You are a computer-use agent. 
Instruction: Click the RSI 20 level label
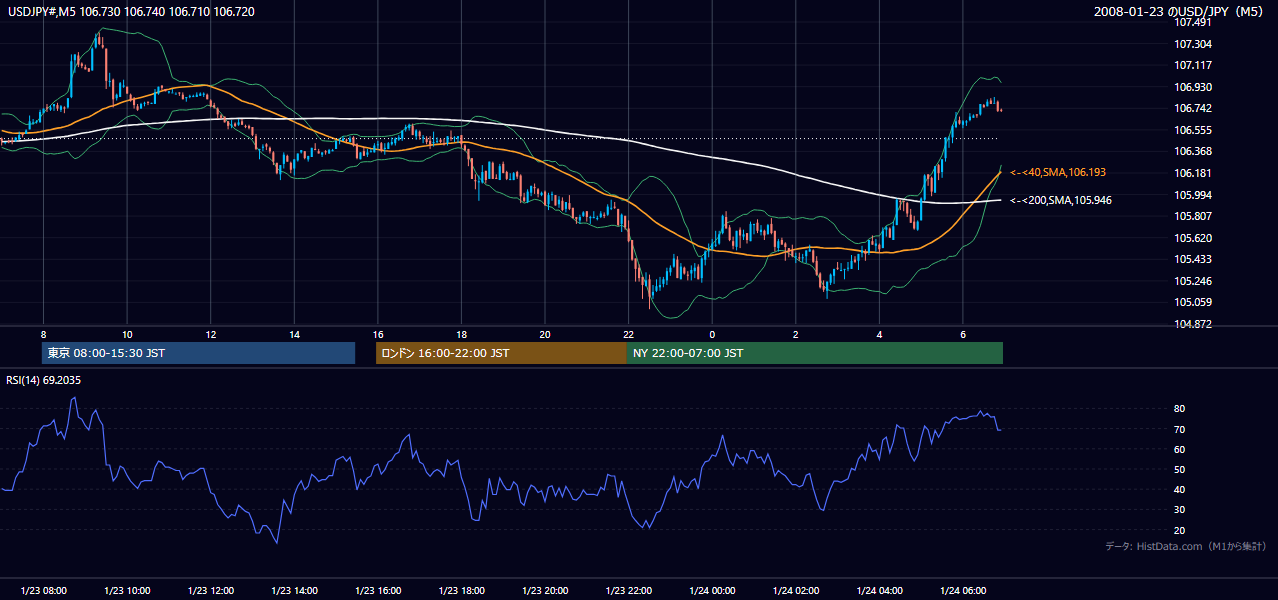(x=1180, y=530)
